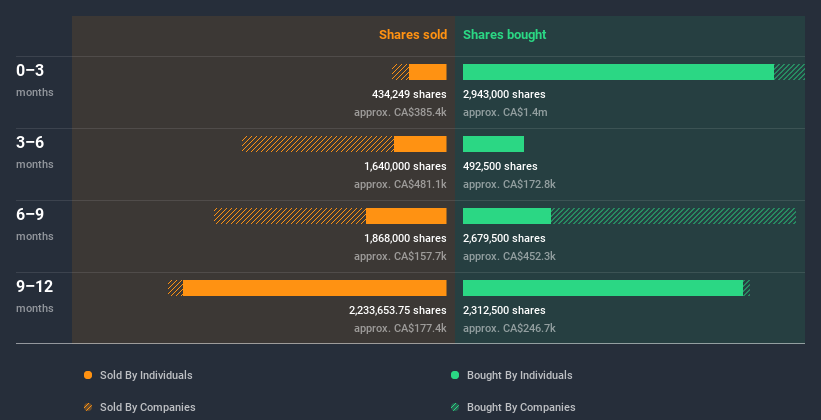Click solid orange sold bar for 9–12 months
This screenshot has width=821, height=420.
[315, 288]
